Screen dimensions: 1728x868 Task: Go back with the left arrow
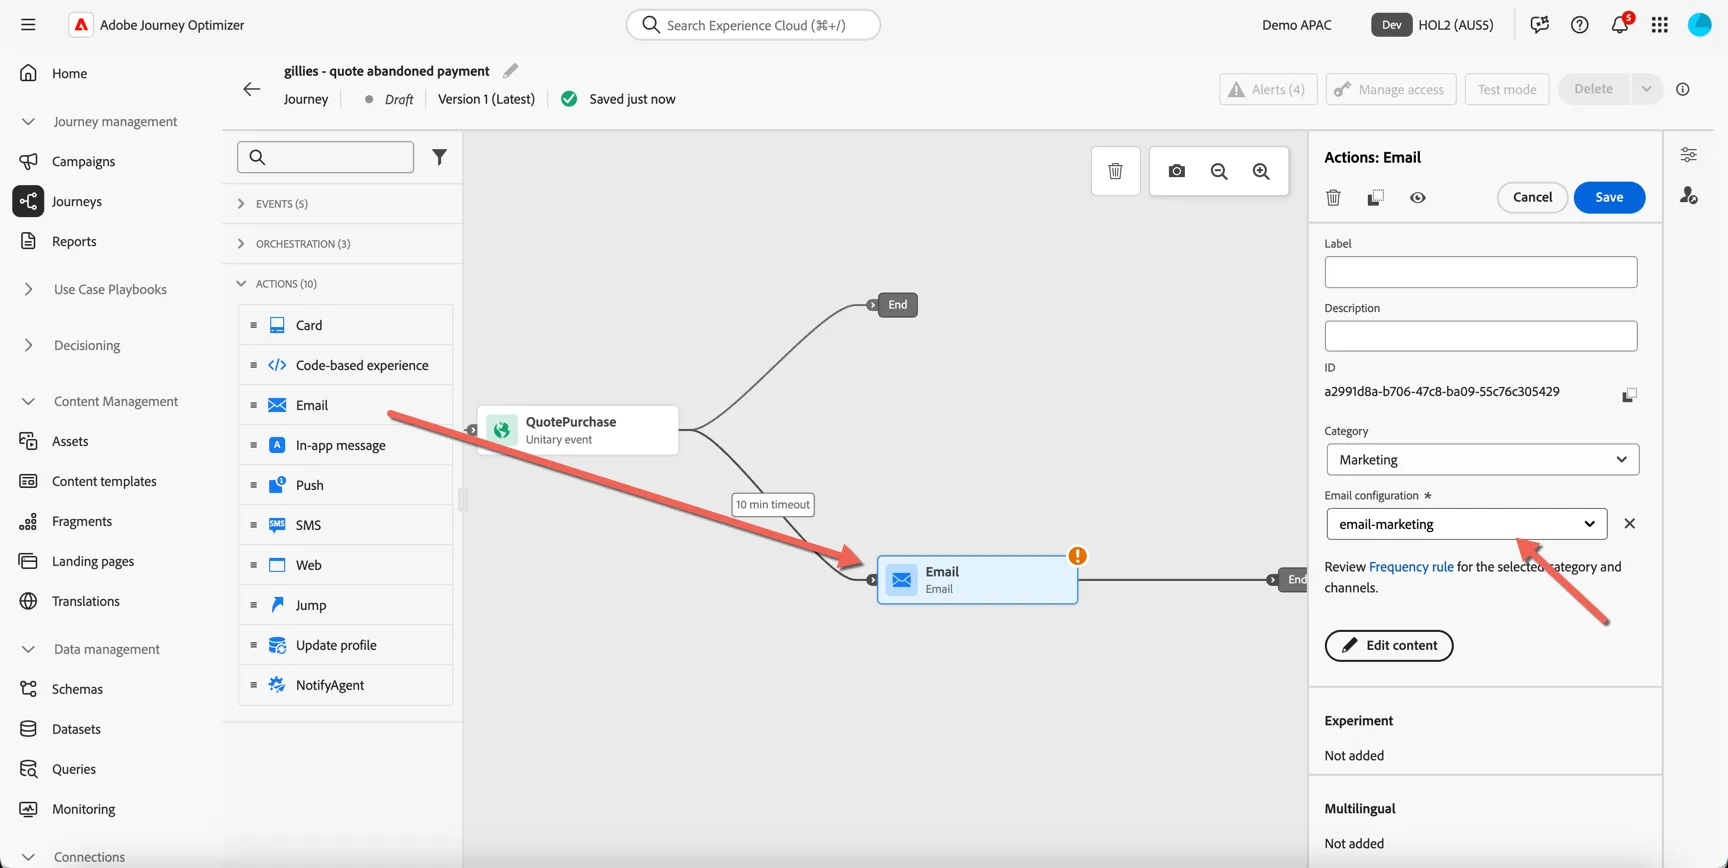pos(251,88)
